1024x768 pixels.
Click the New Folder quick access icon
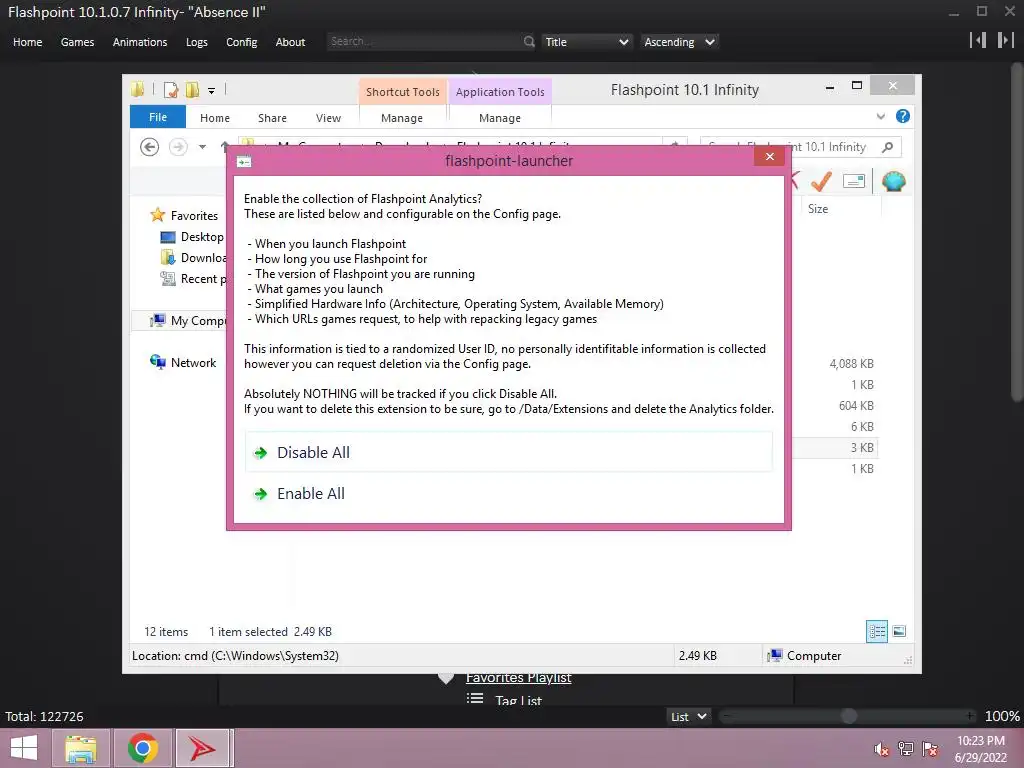point(192,89)
